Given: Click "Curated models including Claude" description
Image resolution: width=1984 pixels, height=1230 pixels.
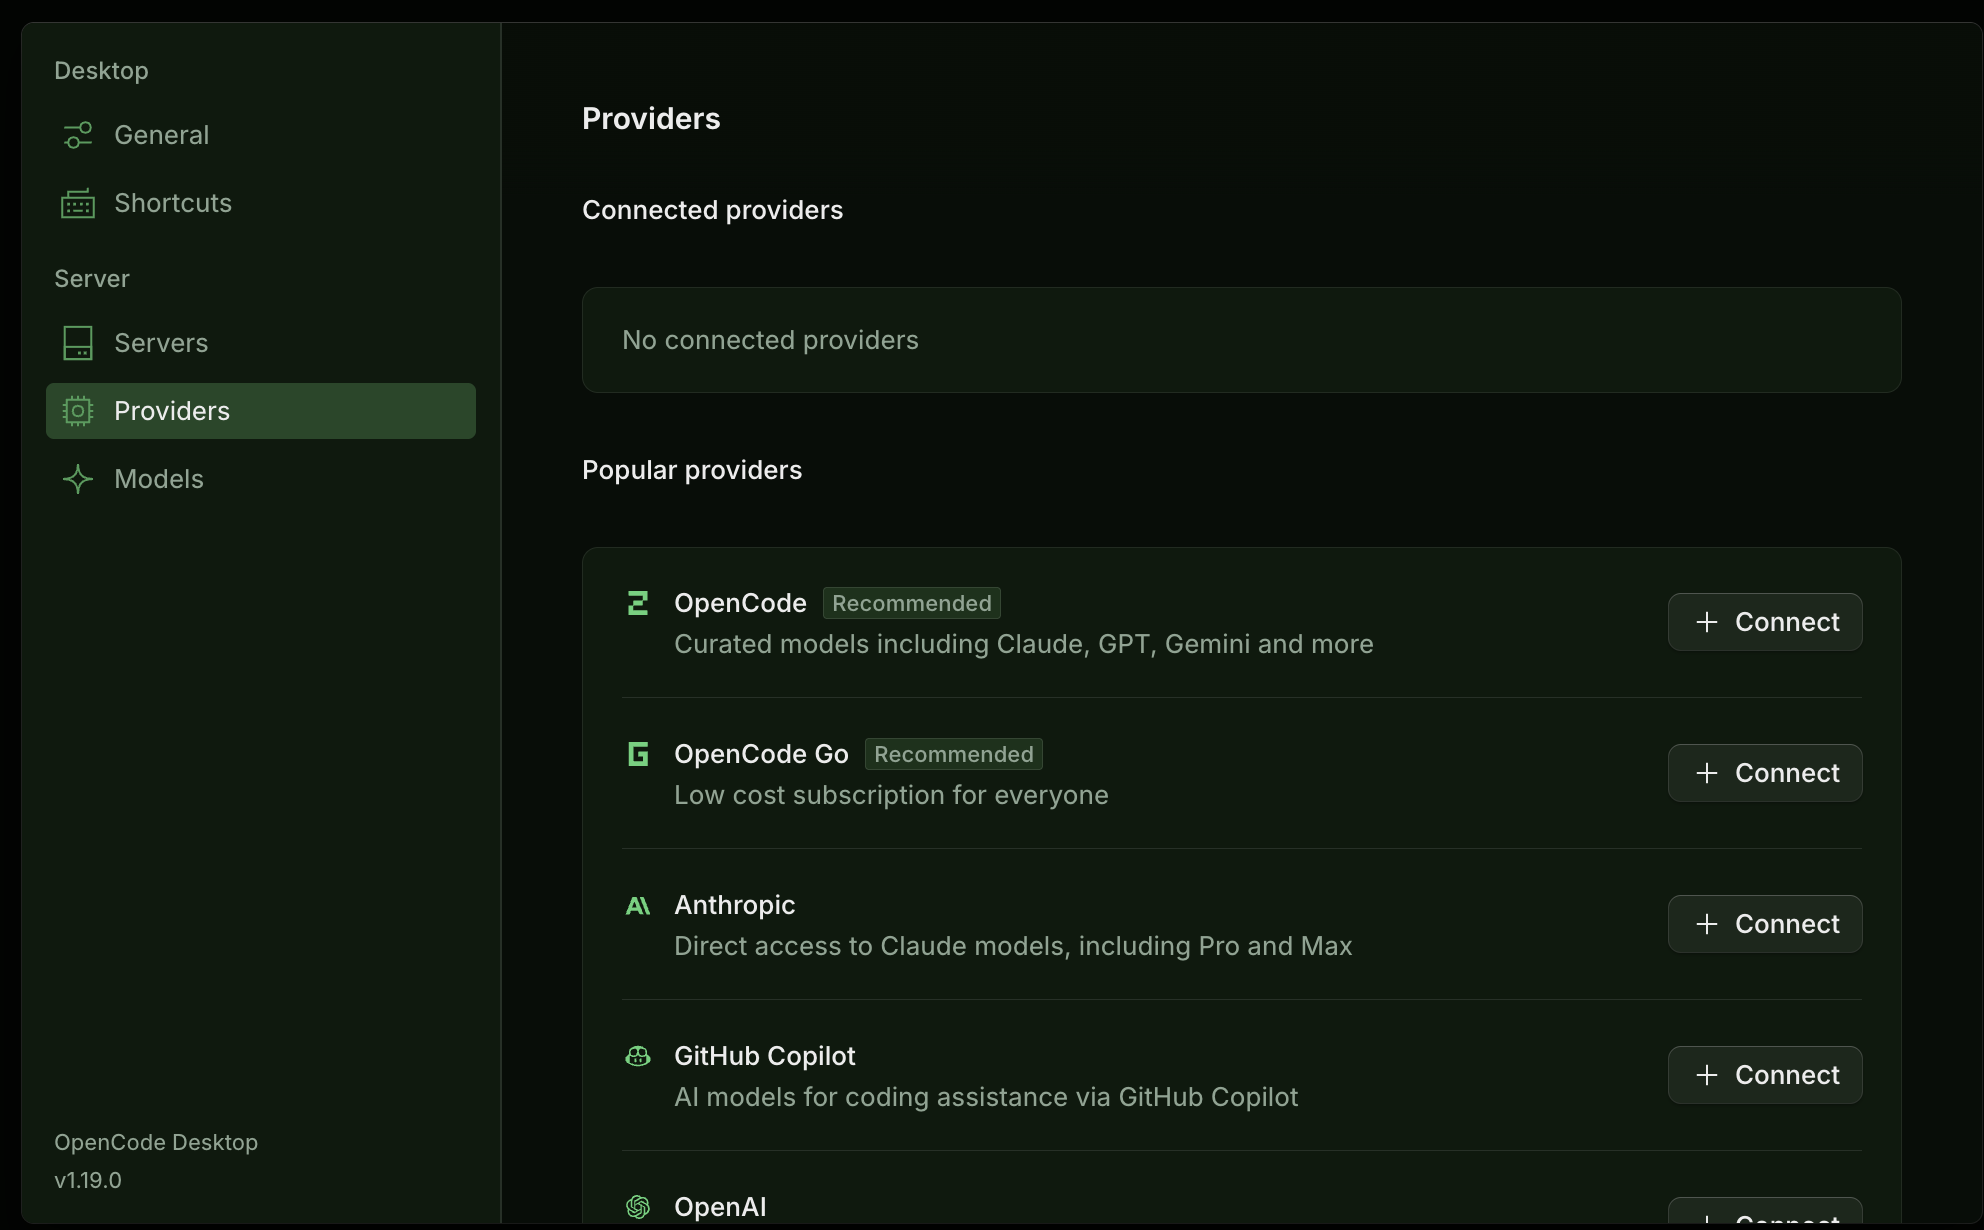Looking at the screenshot, I should coord(1024,644).
